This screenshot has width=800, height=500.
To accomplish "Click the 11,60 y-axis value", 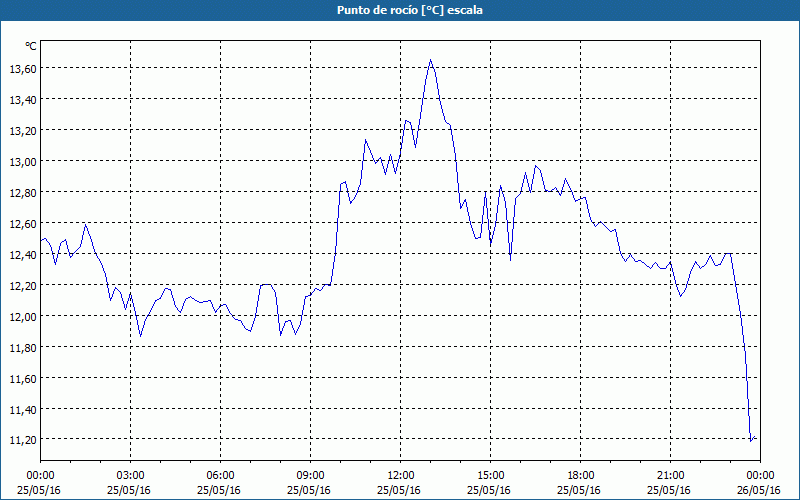I will coord(22,378).
